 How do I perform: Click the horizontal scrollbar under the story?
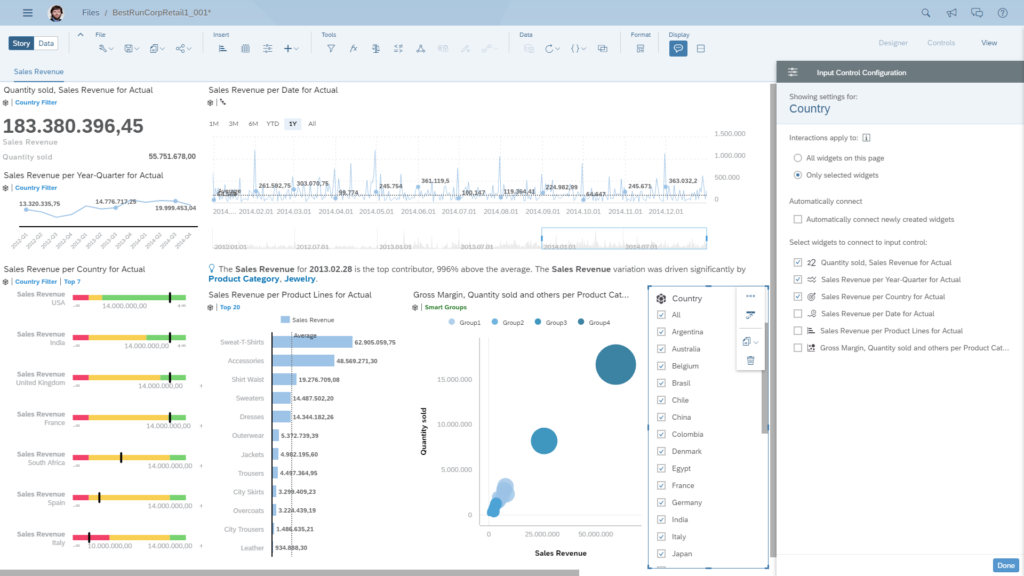point(289,573)
